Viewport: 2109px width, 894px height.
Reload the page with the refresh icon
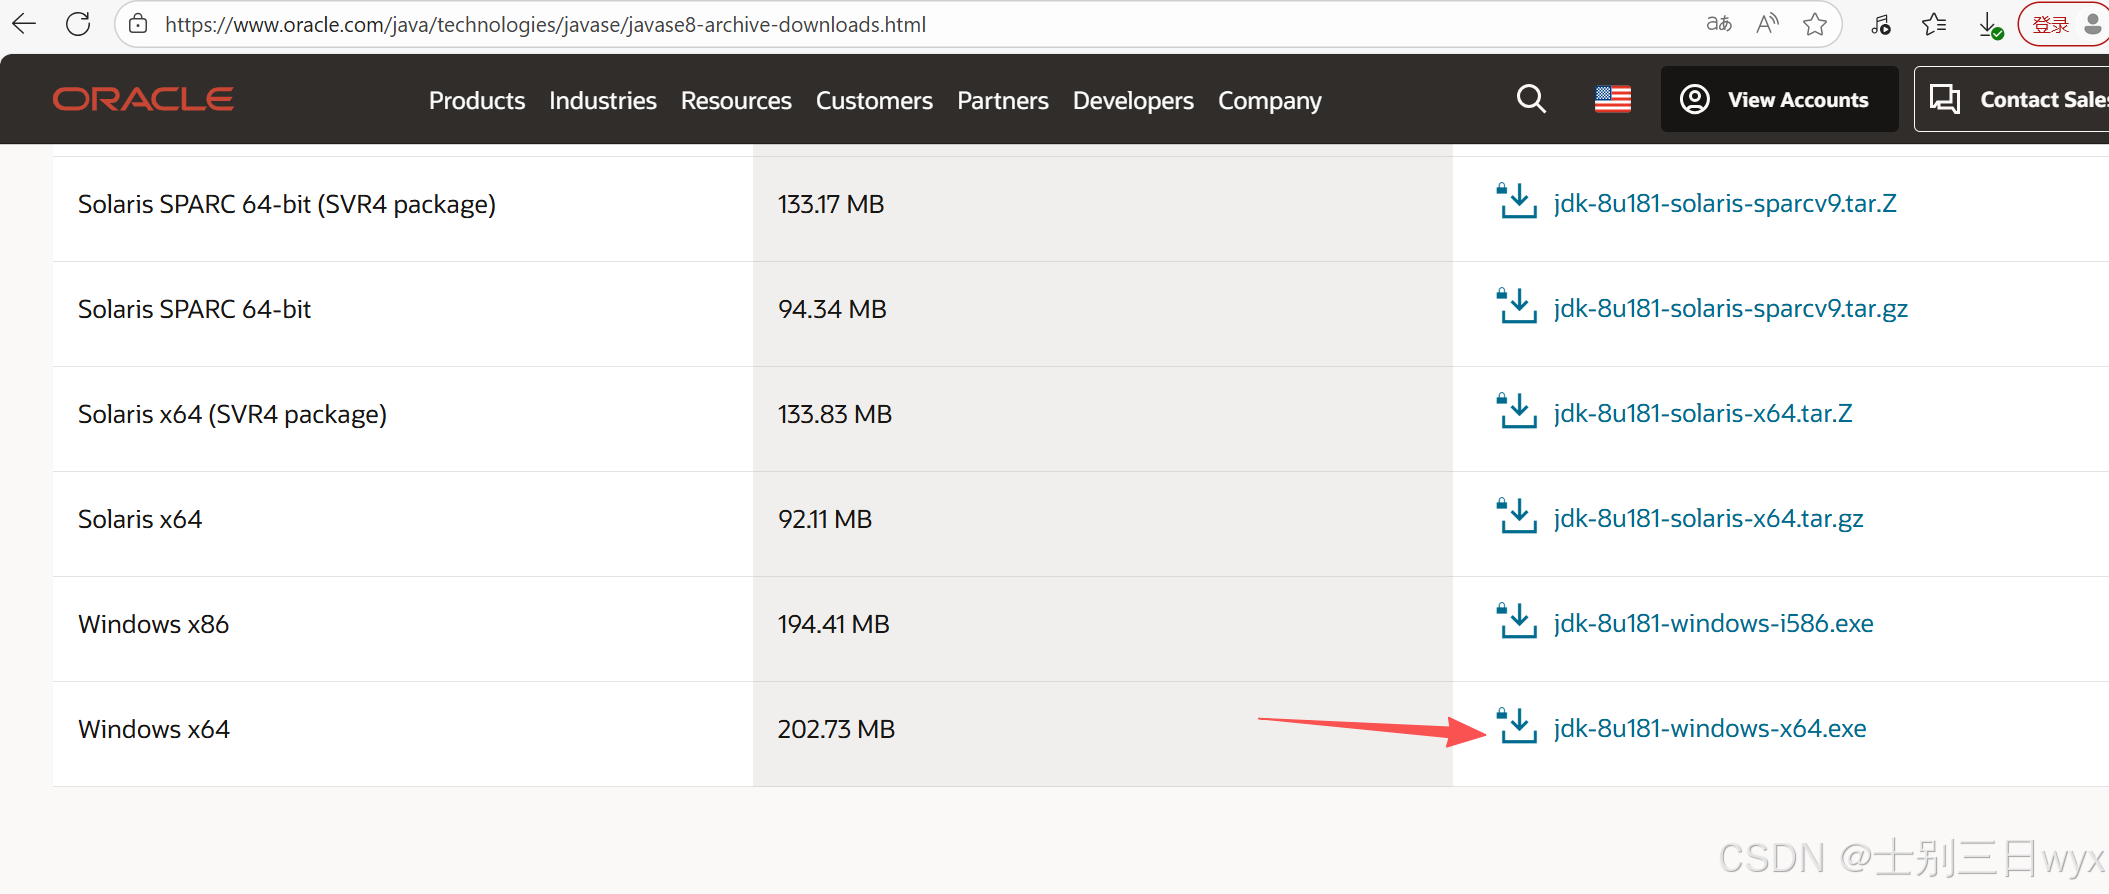78,24
